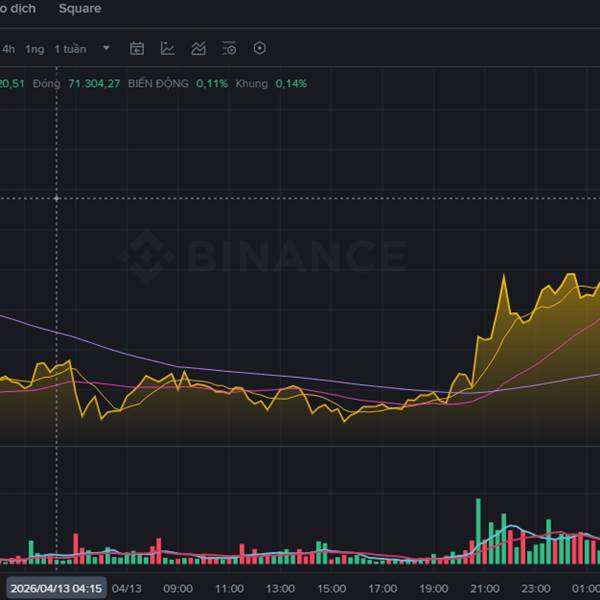
Task: Select the 4h interval
Action: coord(8,48)
